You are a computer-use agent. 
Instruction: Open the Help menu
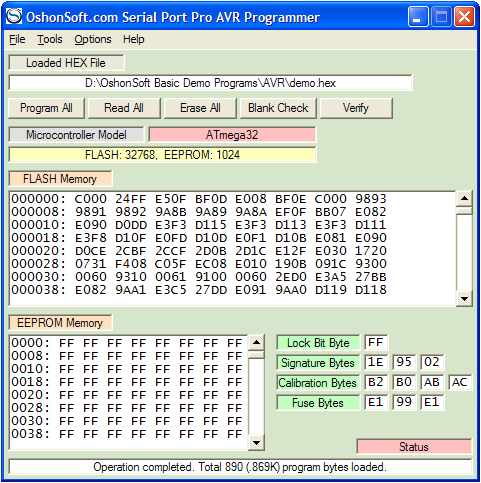[134, 39]
